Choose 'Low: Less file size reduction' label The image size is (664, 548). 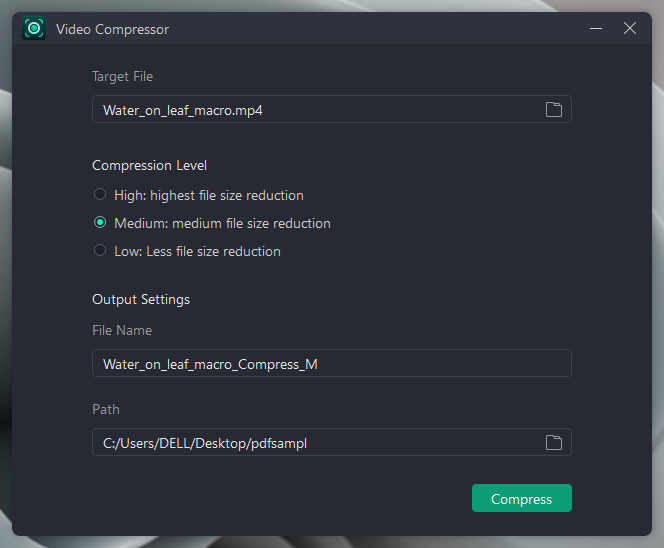197,251
